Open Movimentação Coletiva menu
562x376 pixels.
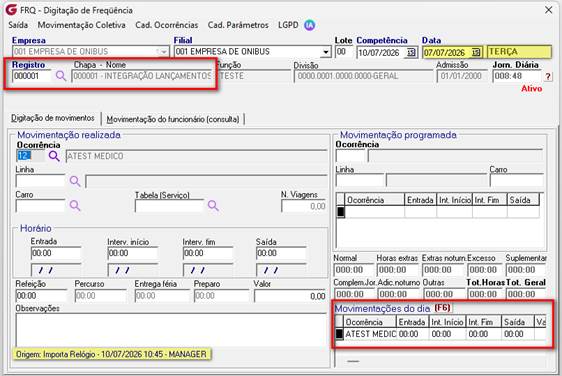pos(81,25)
